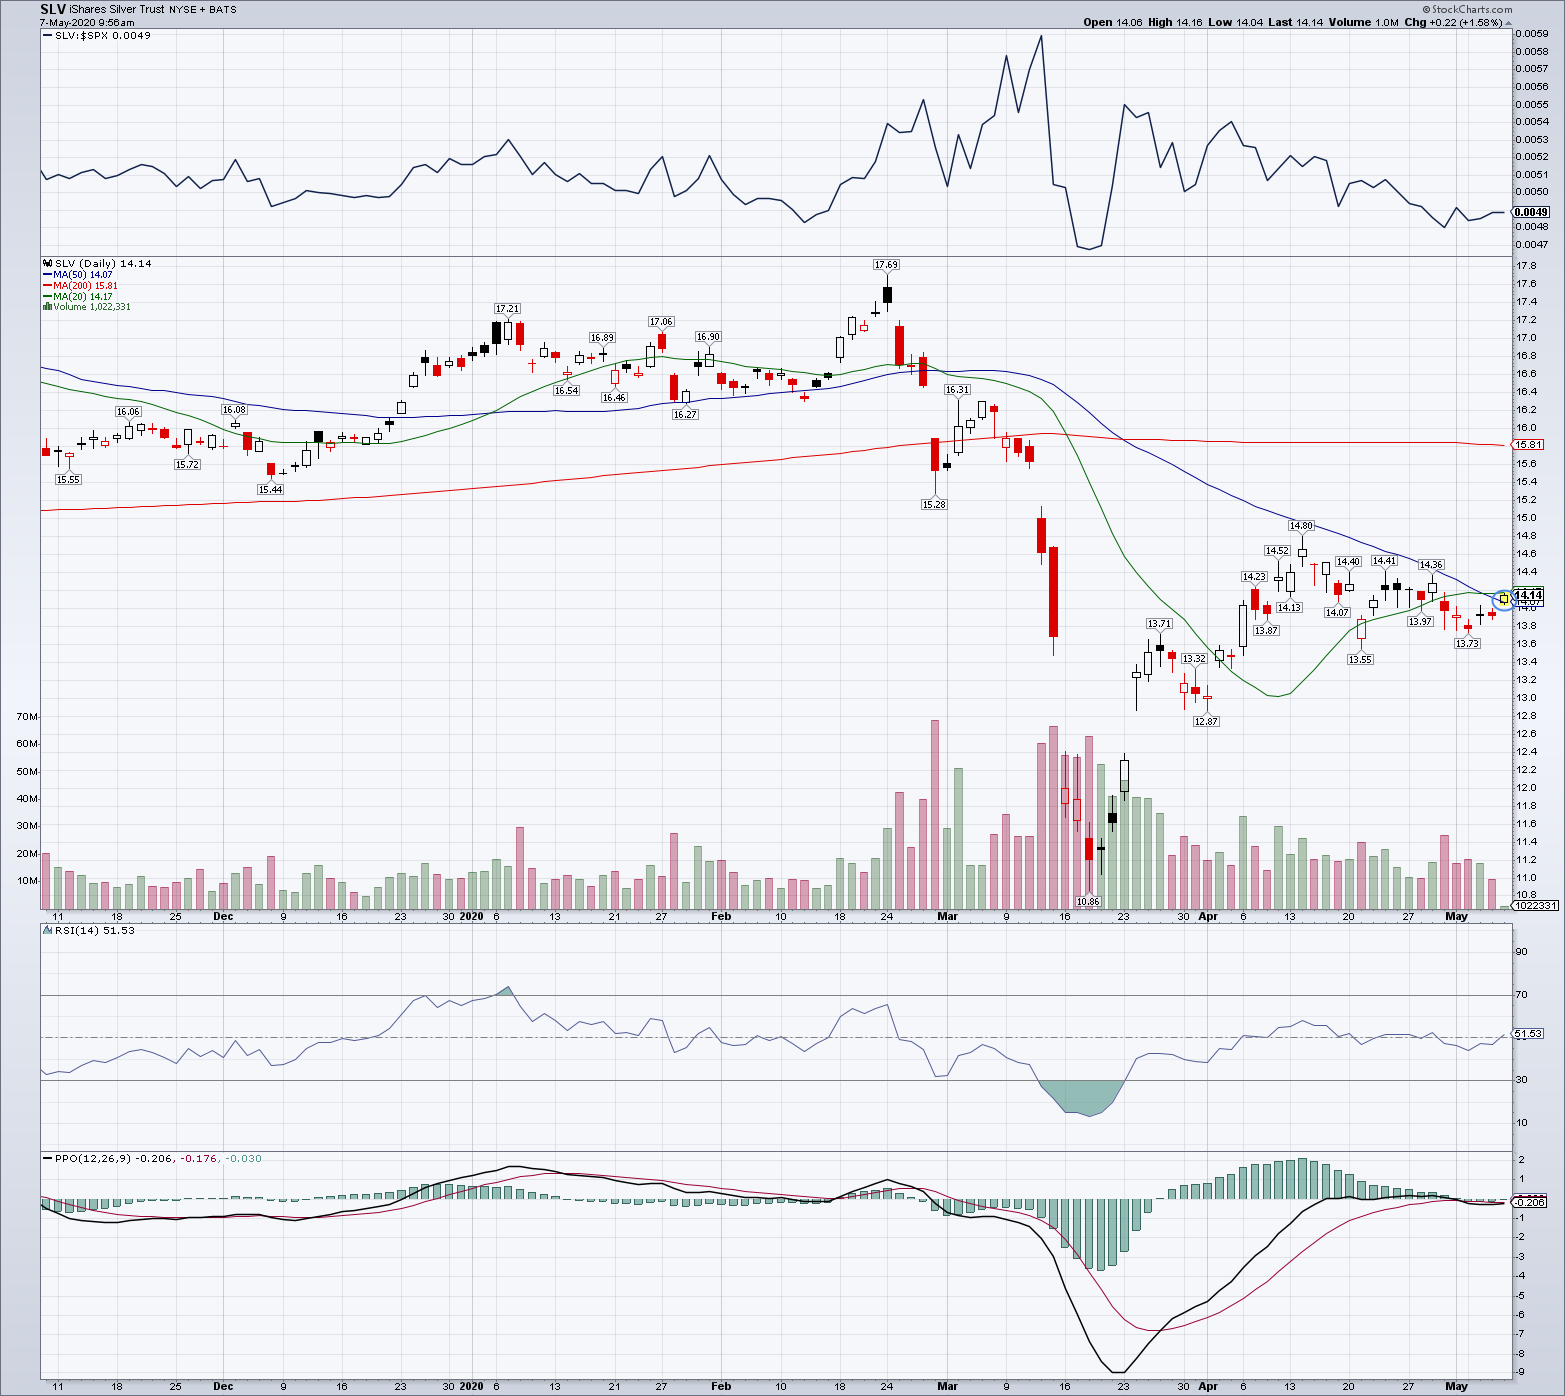The image size is (1565, 1396).
Task: Click the Low 14.04 value in the header
Action: (x=1235, y=22)
